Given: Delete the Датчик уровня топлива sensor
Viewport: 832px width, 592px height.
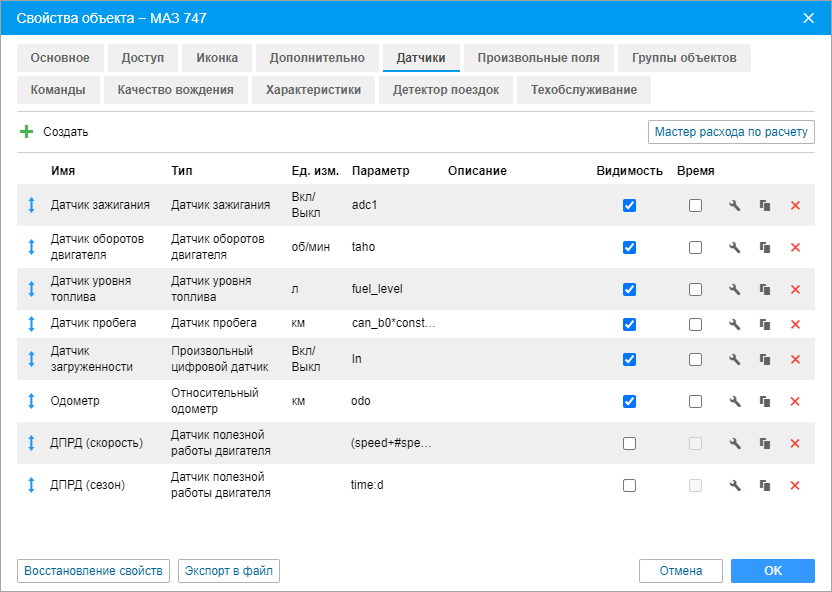Looking at the screenshot, I should [795, 289].
